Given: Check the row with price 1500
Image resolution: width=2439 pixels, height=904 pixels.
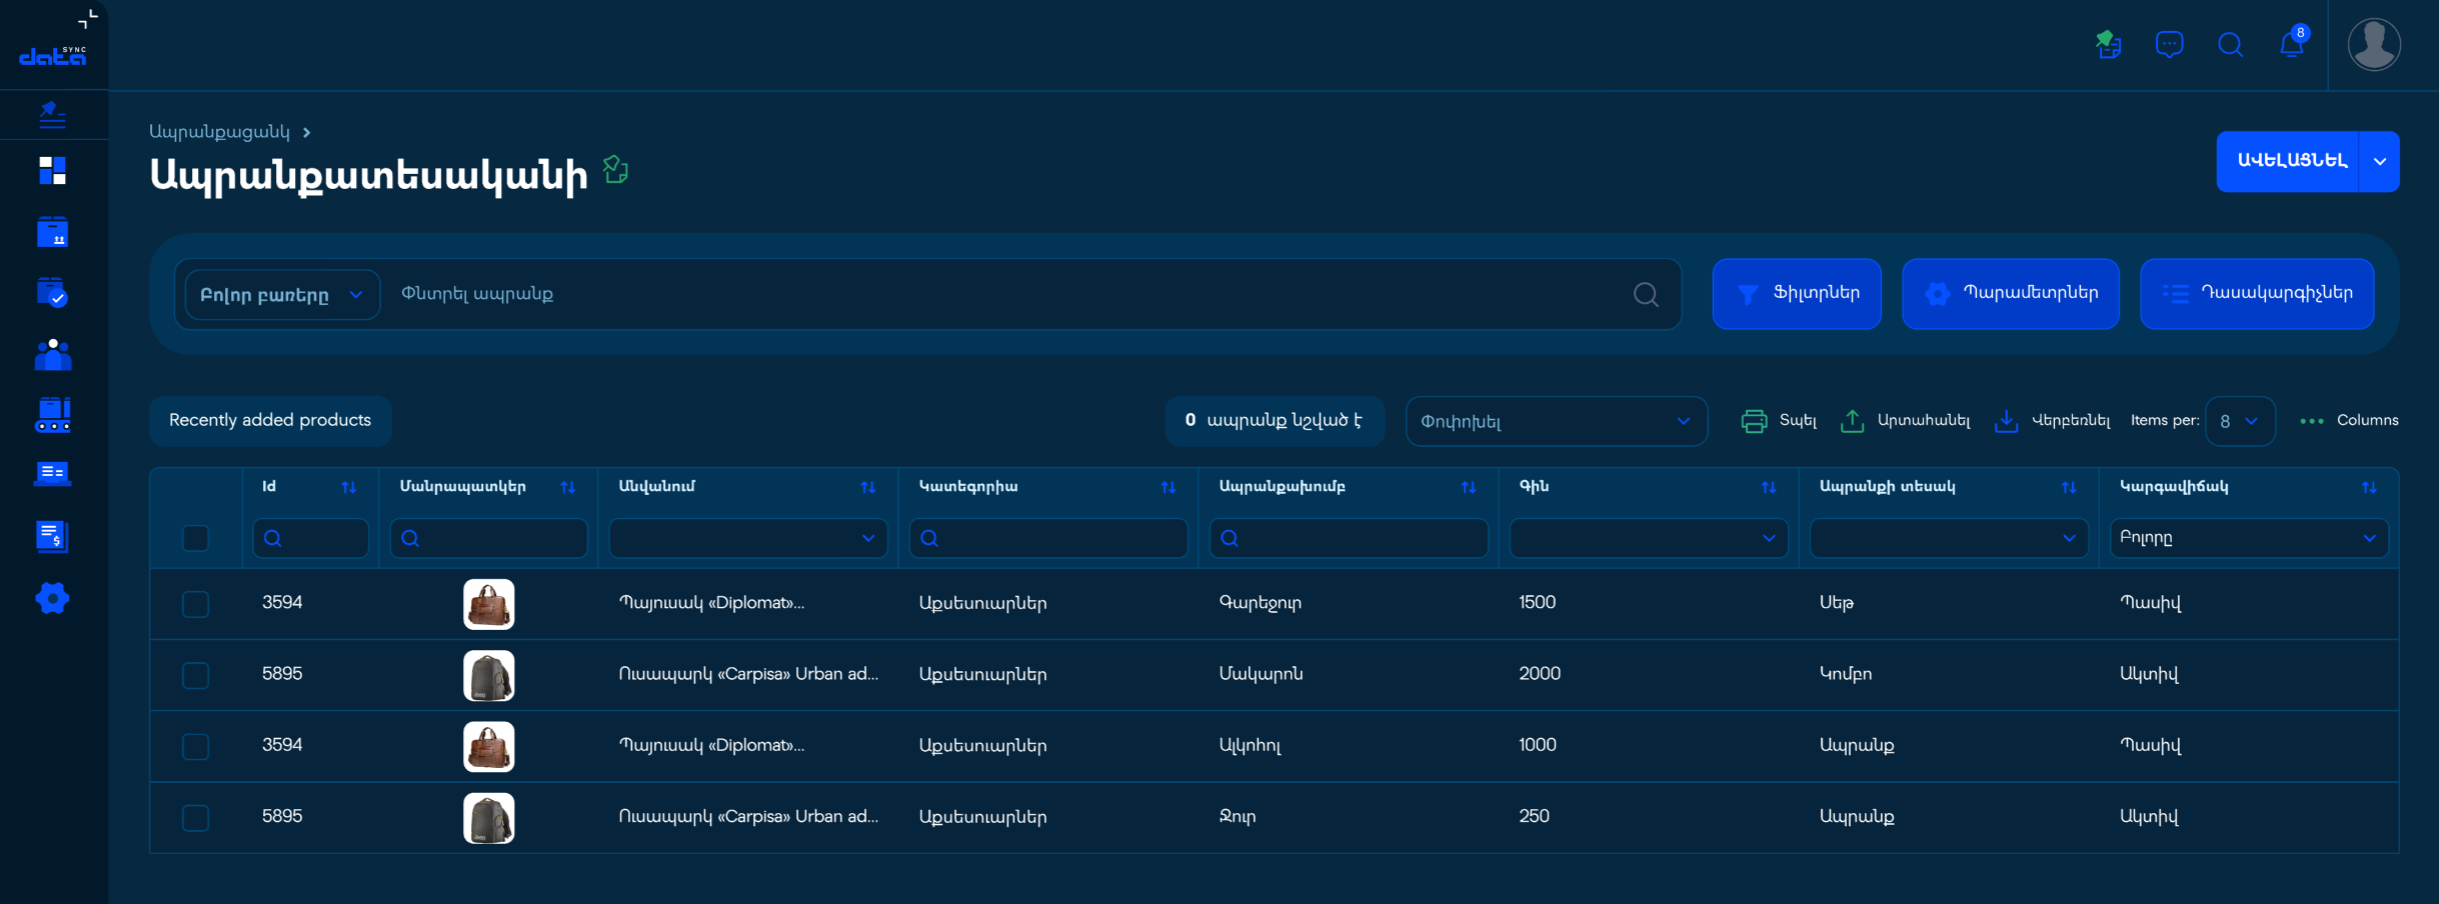Looking at the screenshot, I should pyautogui.click(x=196, y=604).
